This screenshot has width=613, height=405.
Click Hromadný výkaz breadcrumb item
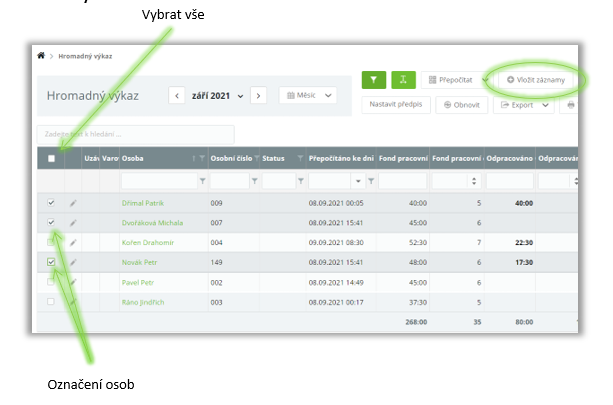[x=86, y=56]
